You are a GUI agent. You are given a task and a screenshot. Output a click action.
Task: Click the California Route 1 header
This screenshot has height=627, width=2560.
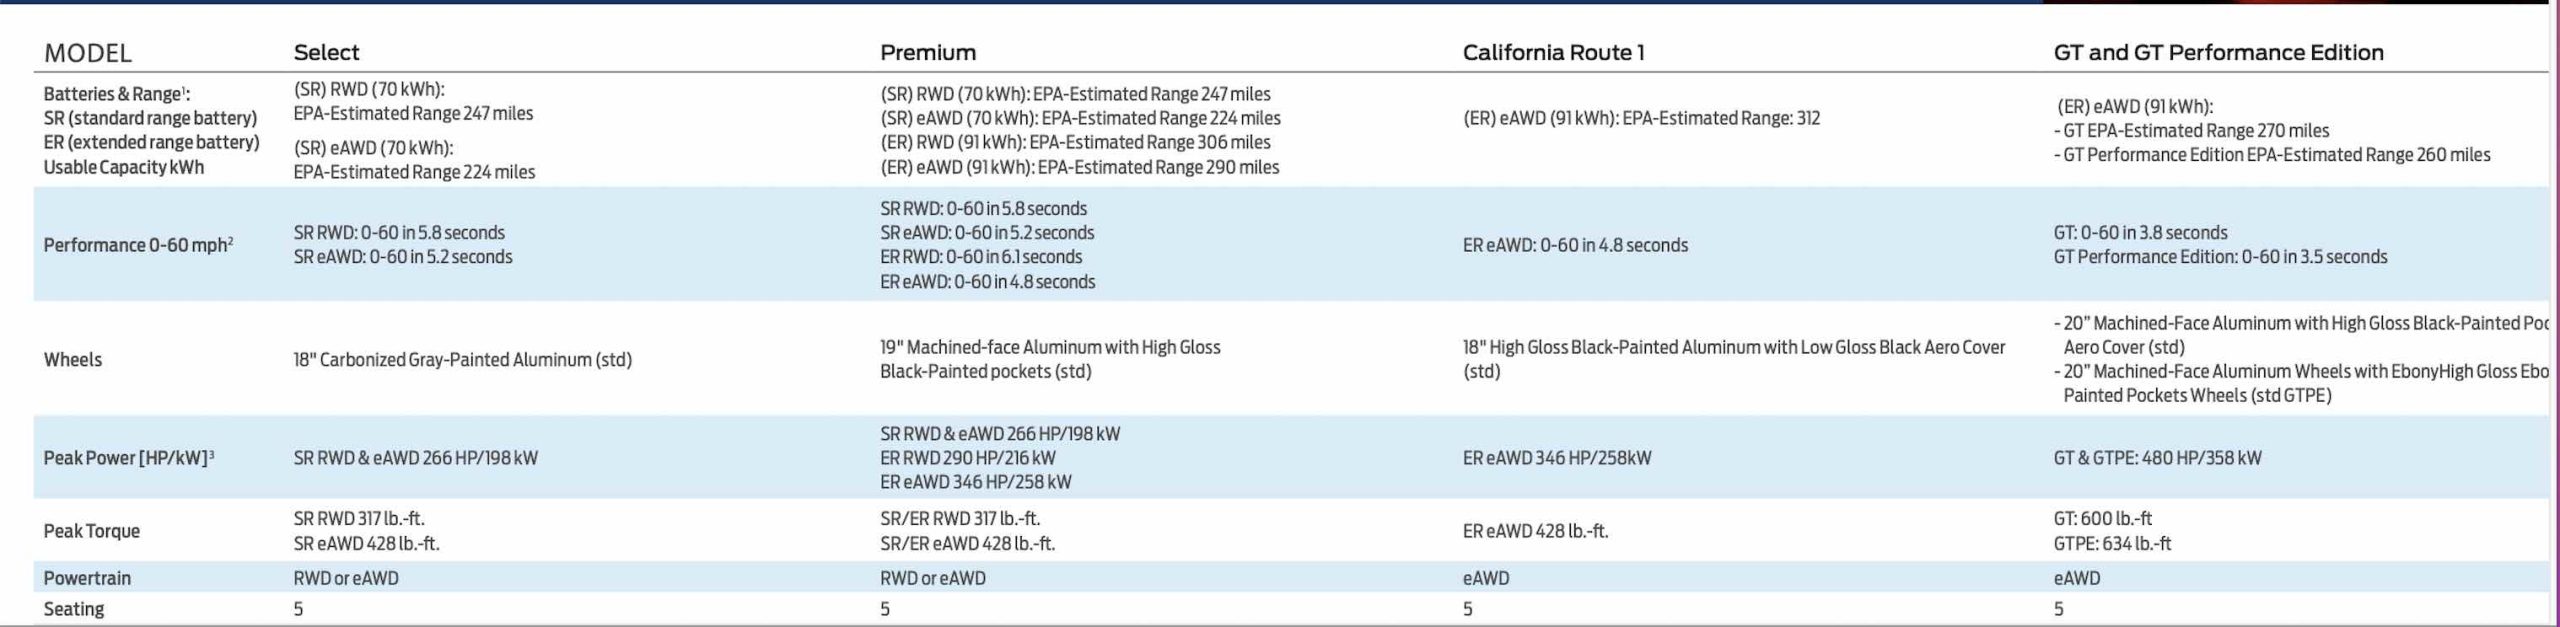click(x=1553, y=52)
